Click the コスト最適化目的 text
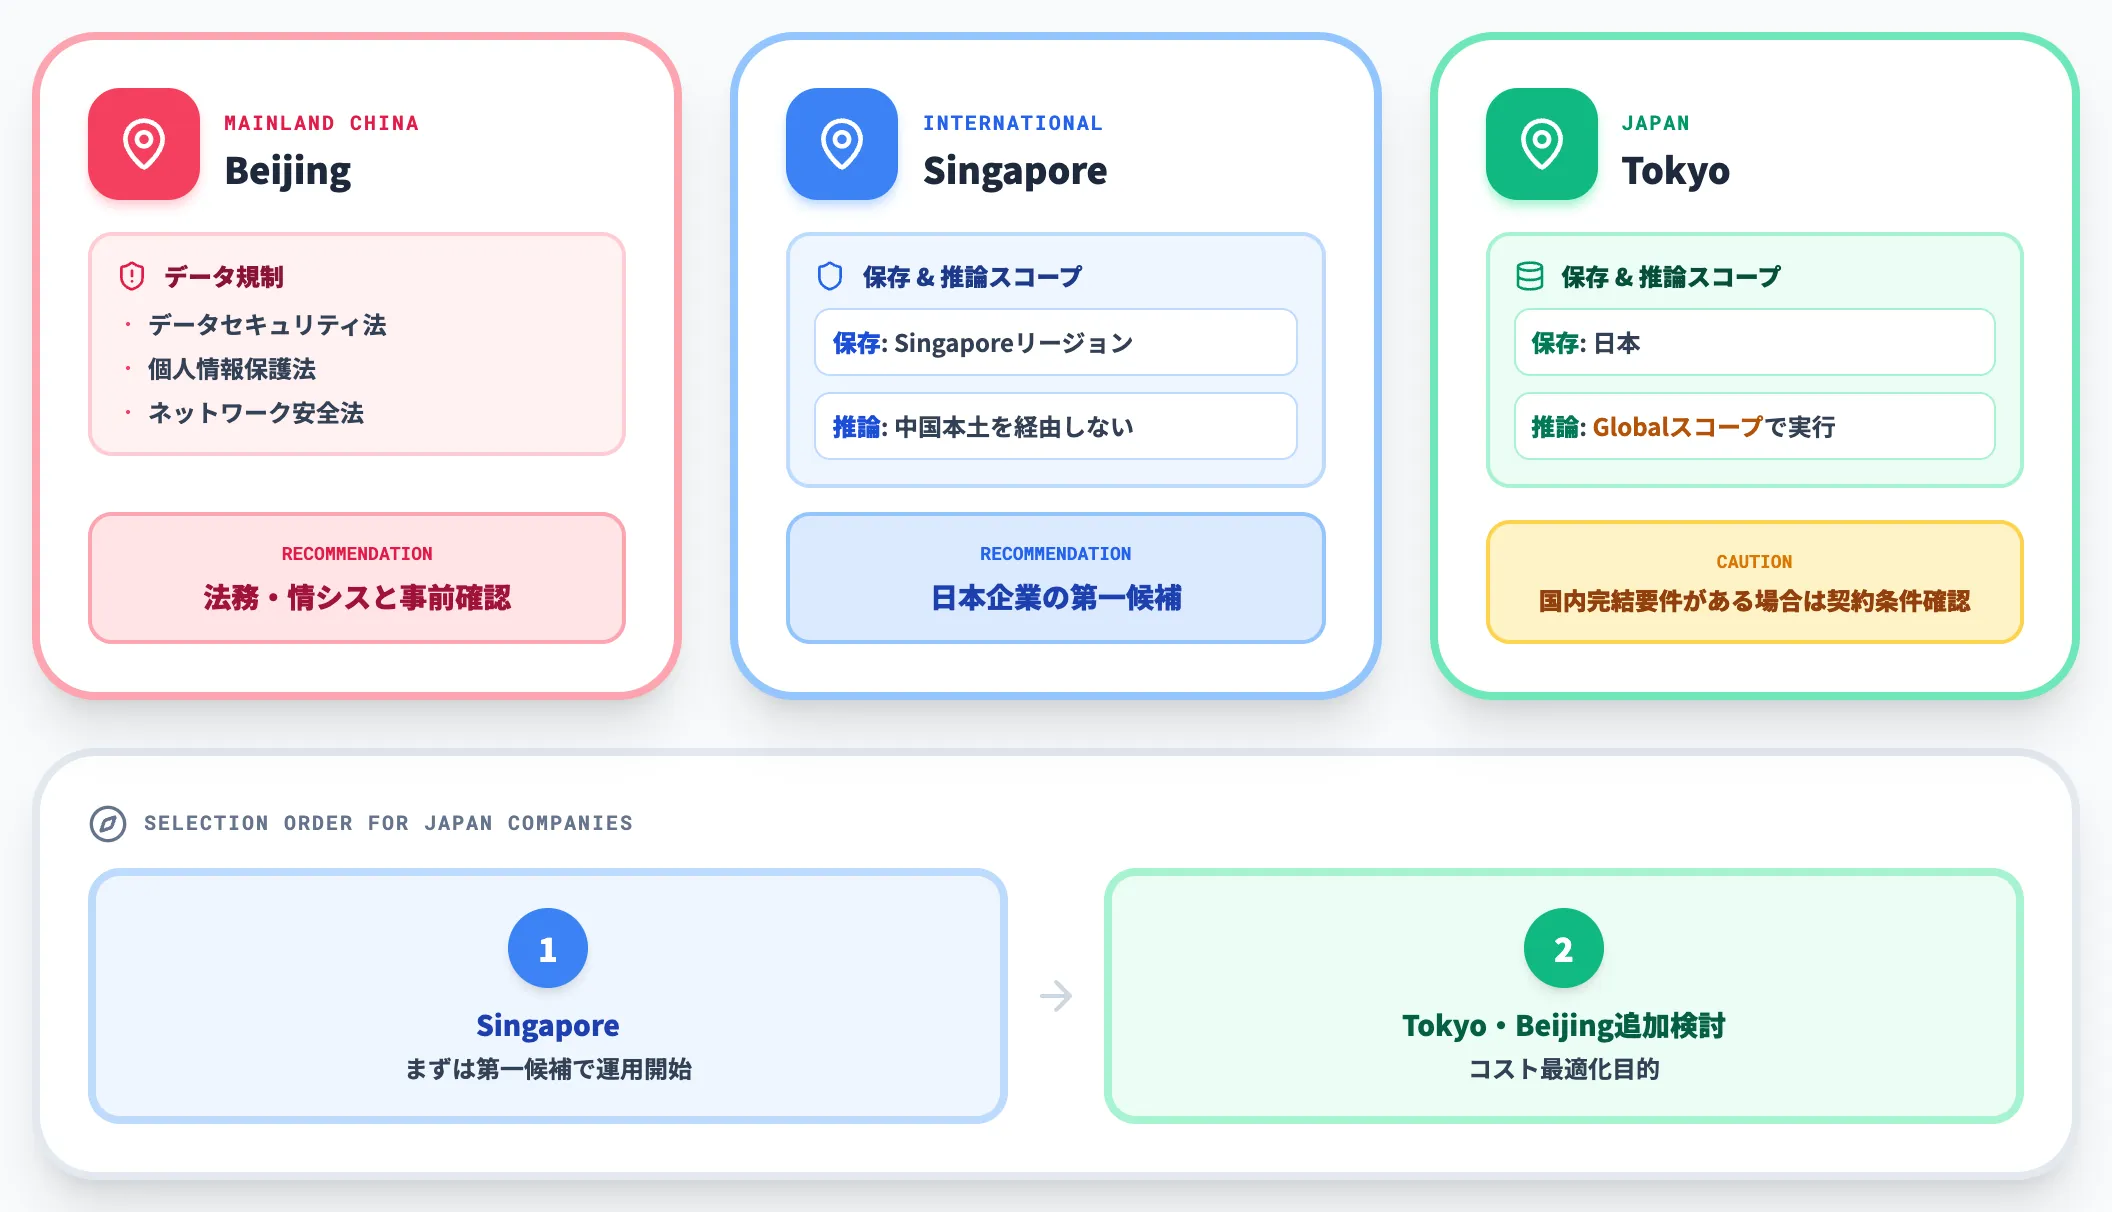2112x1212 pixels. coord(1564,1069)
